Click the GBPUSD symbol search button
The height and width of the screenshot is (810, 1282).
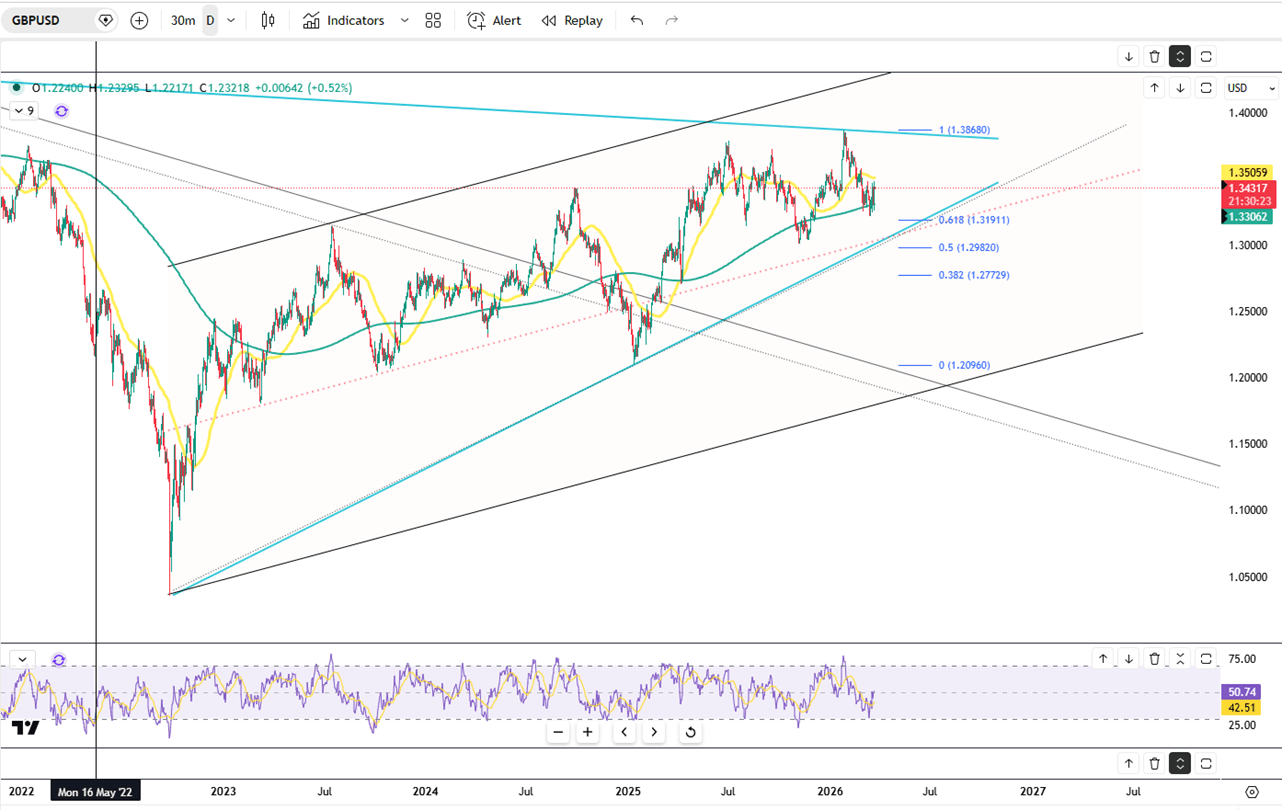pyautogui.click(x=48, y=20)
